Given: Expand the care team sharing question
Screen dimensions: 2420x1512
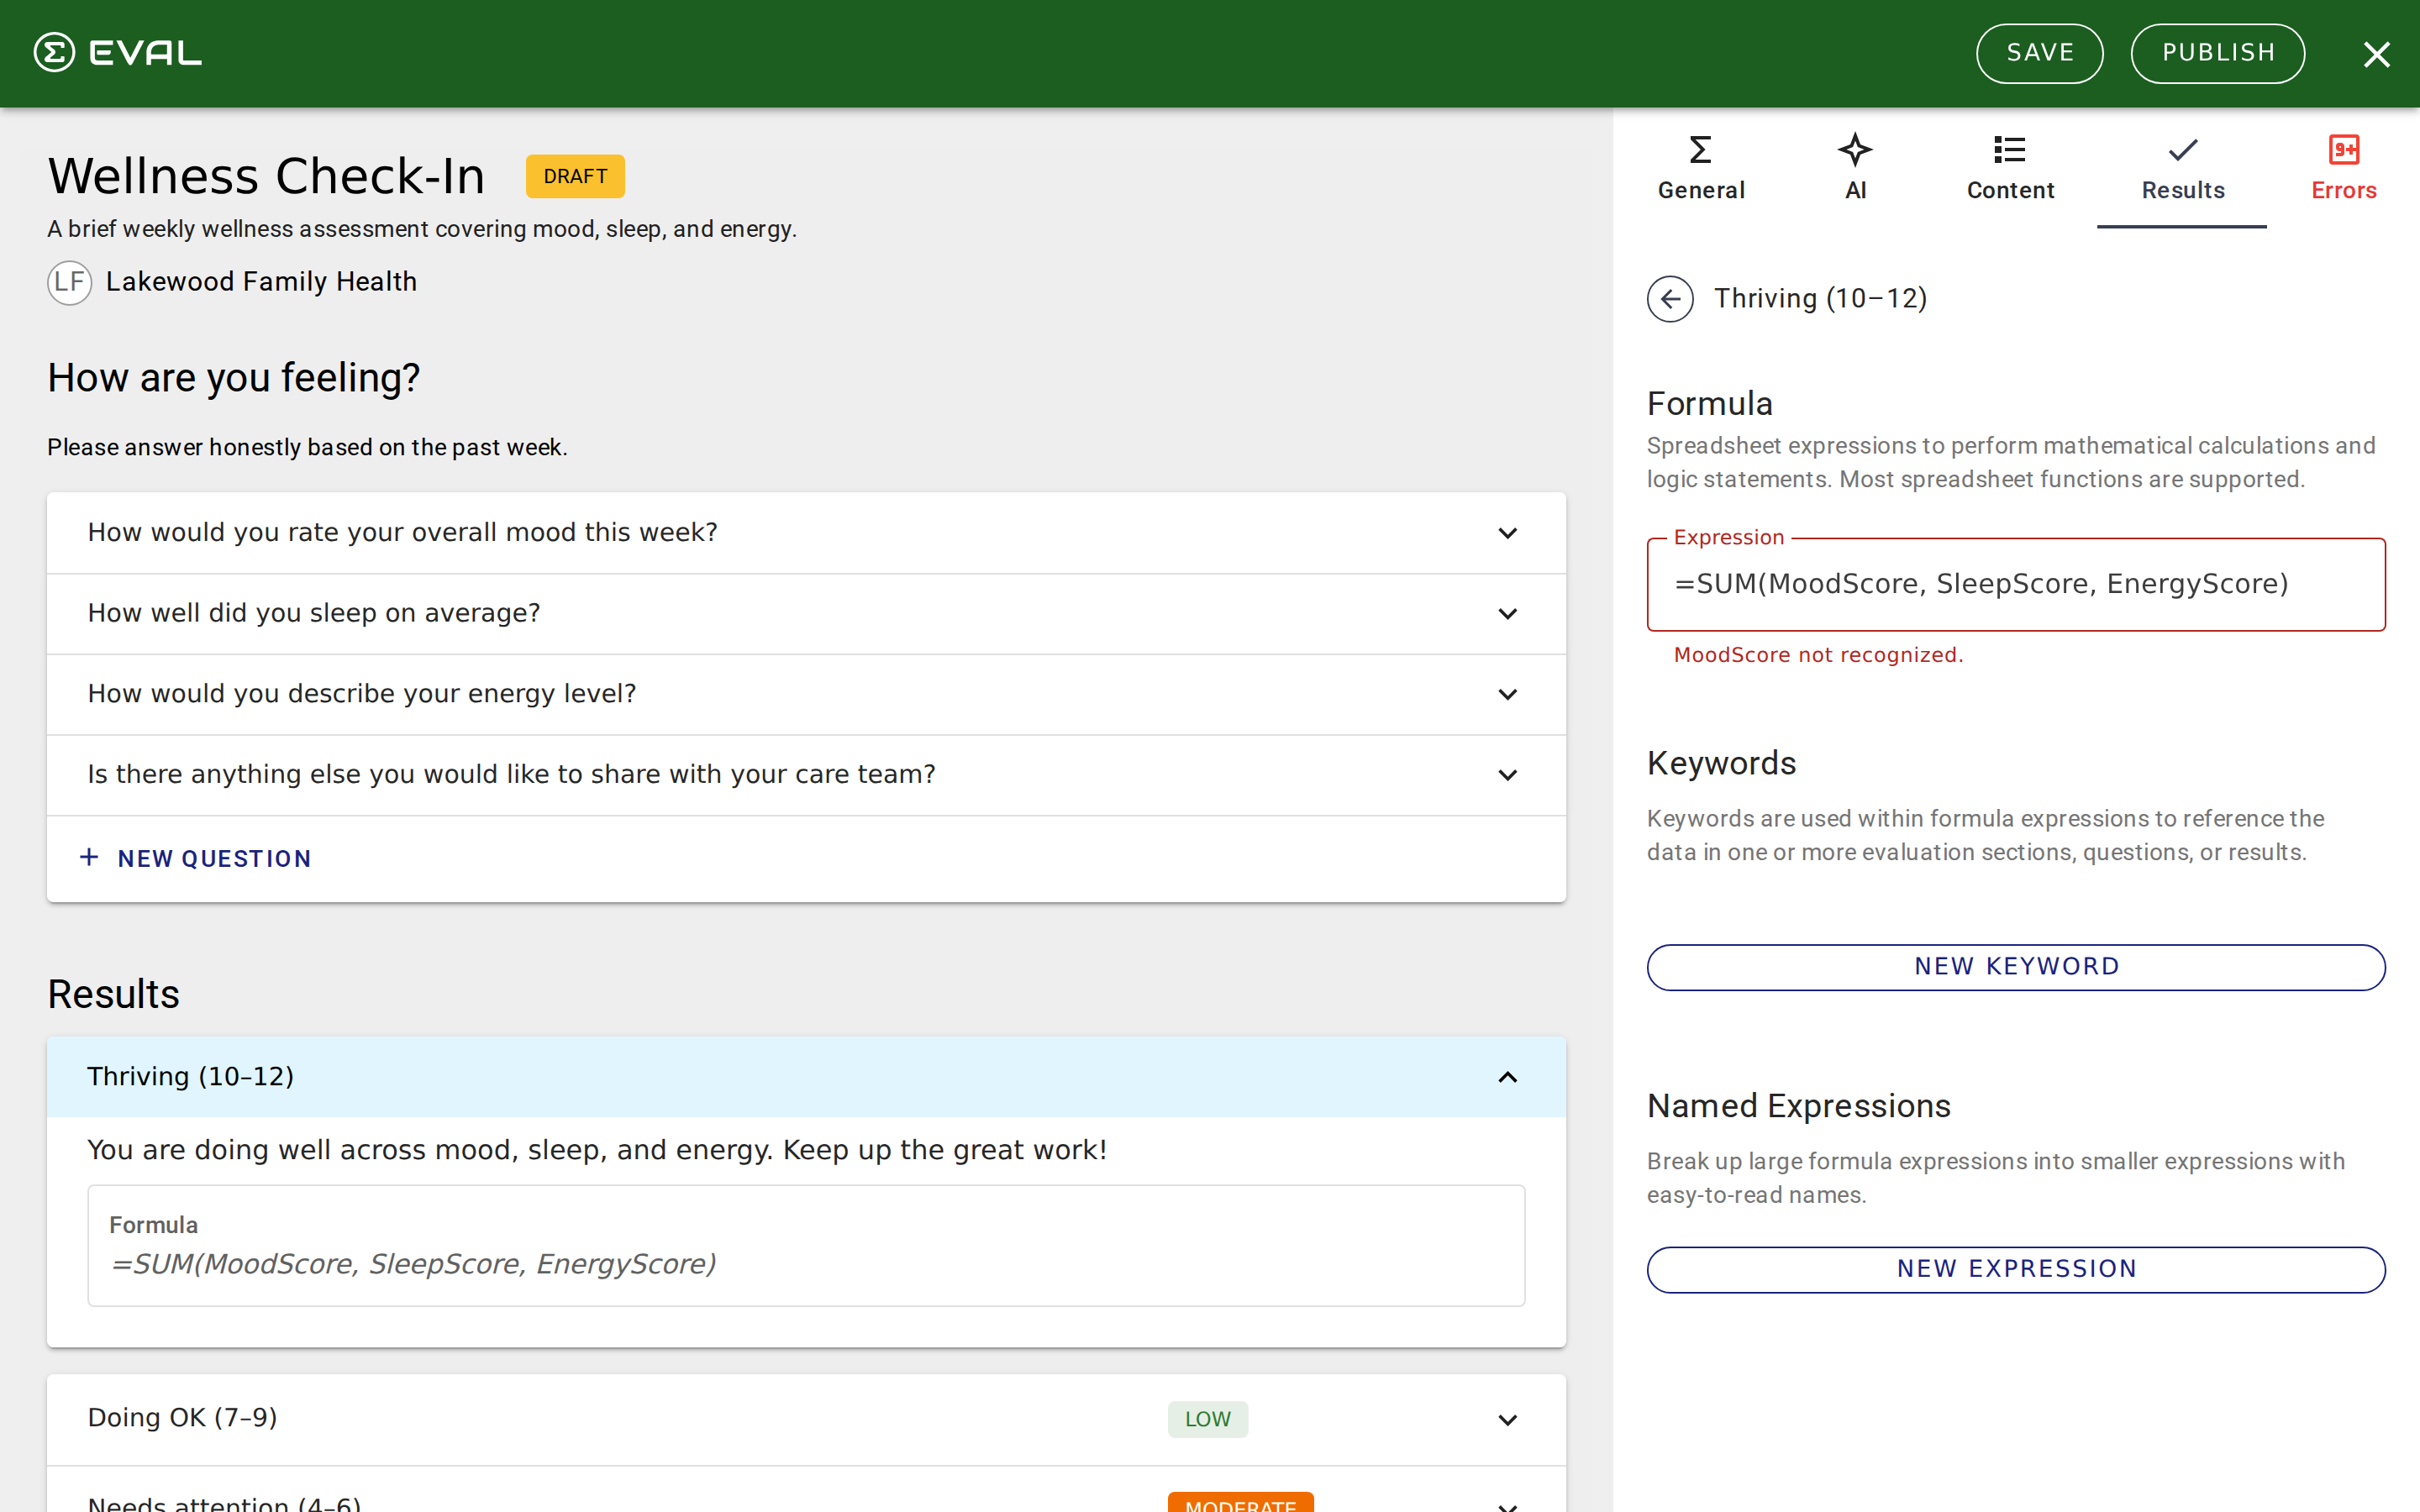Looking at the screenshot, I should point(1507,775).
